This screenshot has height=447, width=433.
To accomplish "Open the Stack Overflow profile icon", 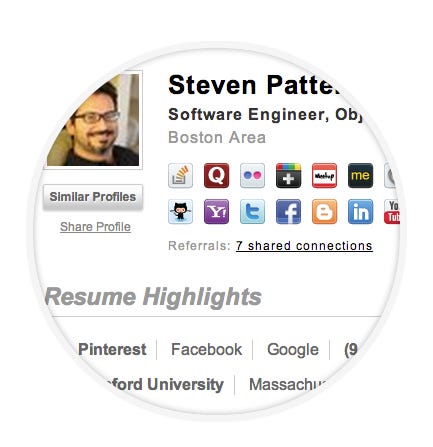I will coord(180,175).
